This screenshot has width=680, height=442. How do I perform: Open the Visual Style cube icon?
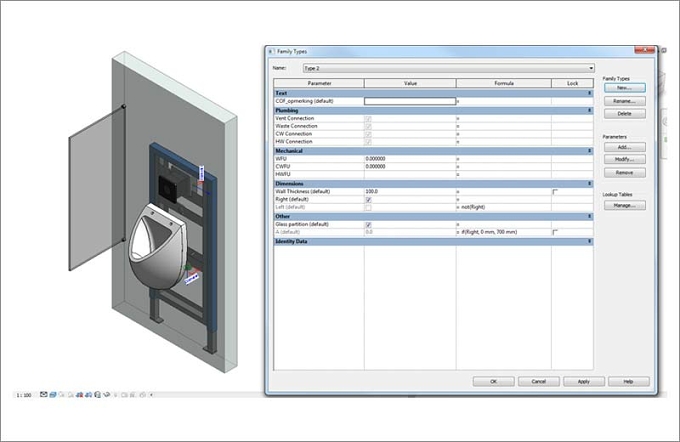(53, 395)
